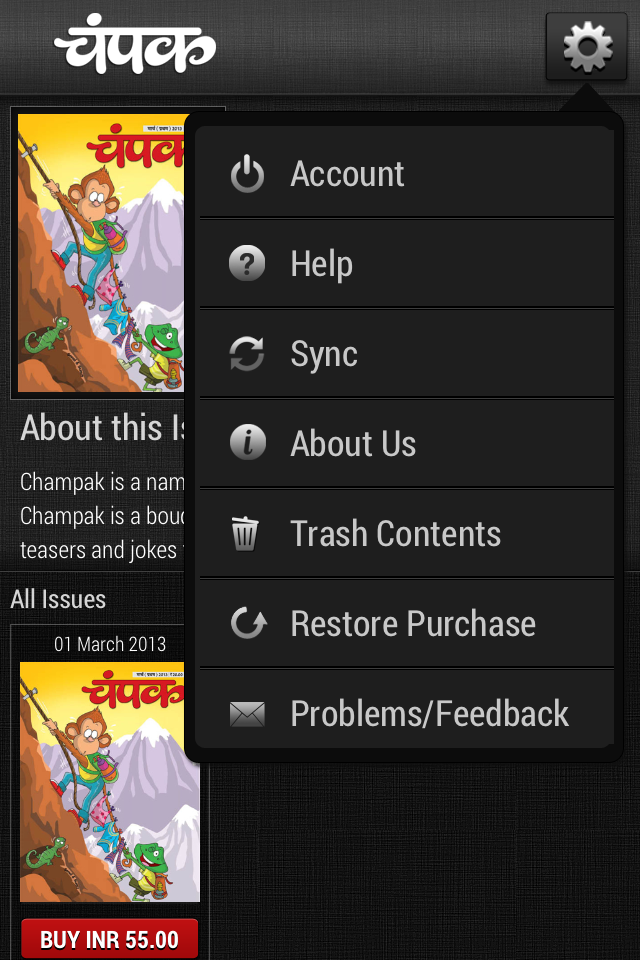This screenshot has width=640, height=960.
Task: Click the Restore Purchase arrow icon
Action: point(249,623)
